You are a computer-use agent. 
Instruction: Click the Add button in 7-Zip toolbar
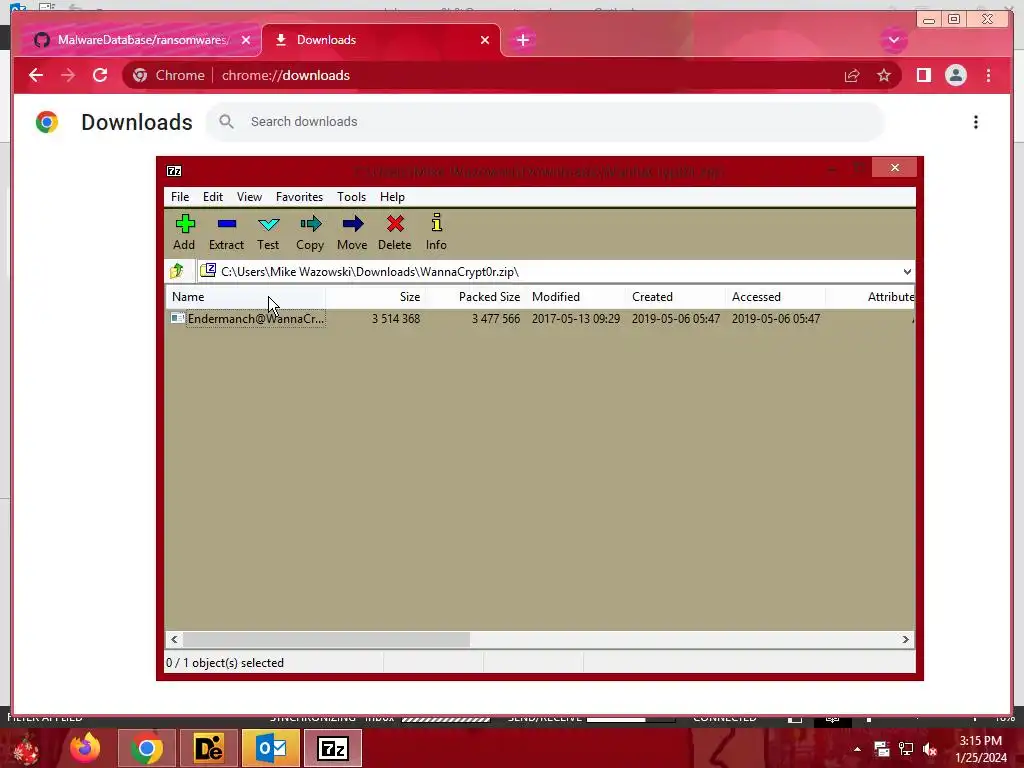[x=184, y=232]
